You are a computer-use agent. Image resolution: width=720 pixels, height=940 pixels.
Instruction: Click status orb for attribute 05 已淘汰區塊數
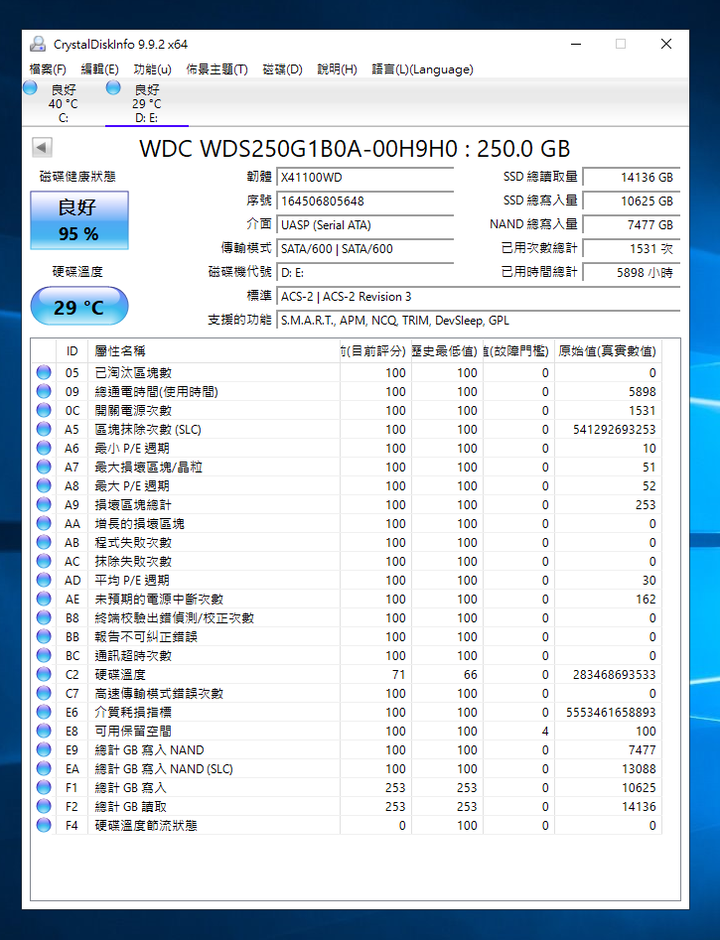pos(44,372)
